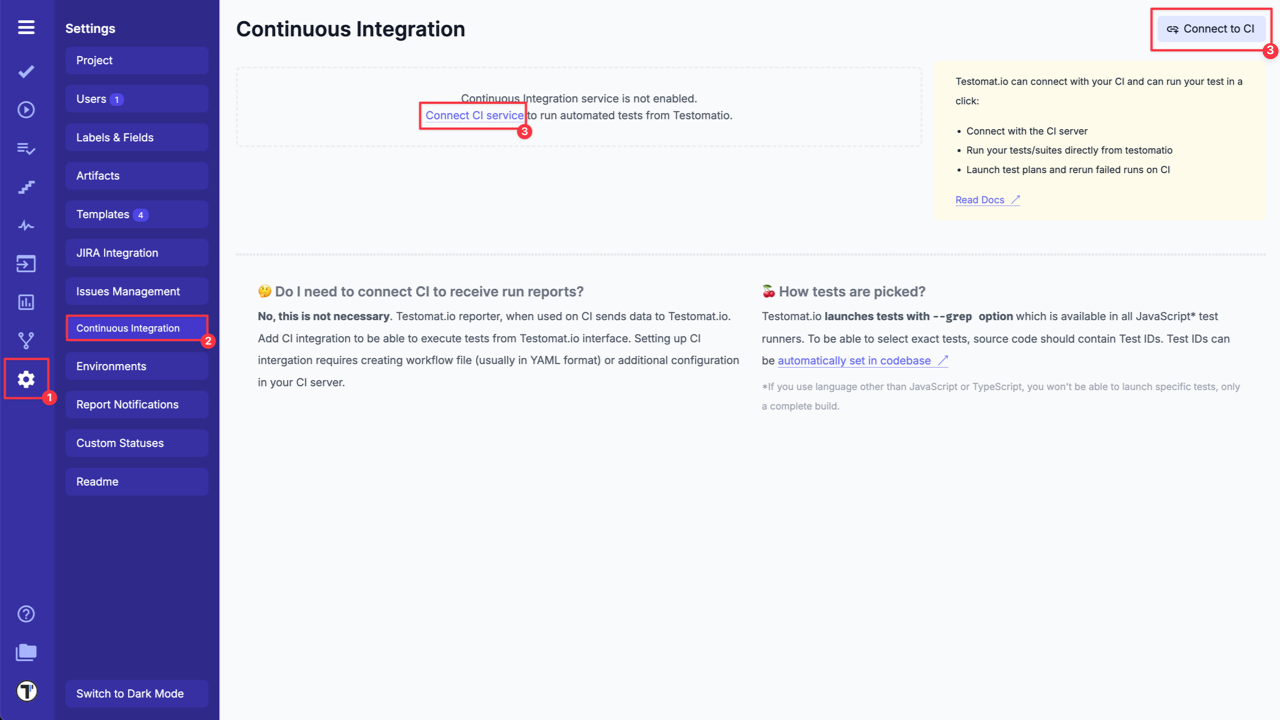
Task: Switch to Dark Mode
Action: pyautogui.click(x=137, y=694)
